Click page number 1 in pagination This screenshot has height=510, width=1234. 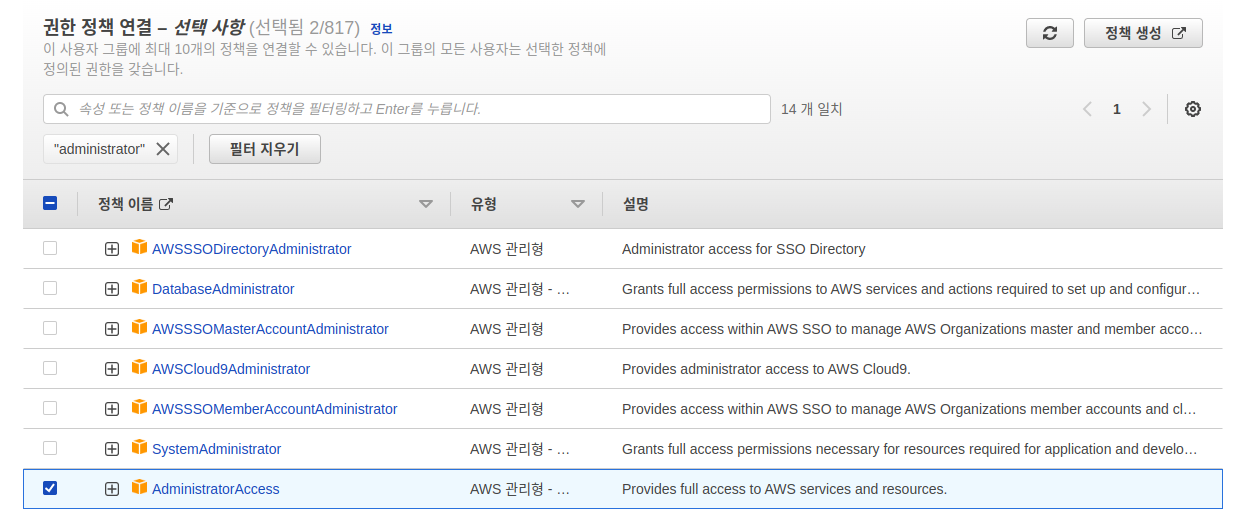(x=1117, y=109)
